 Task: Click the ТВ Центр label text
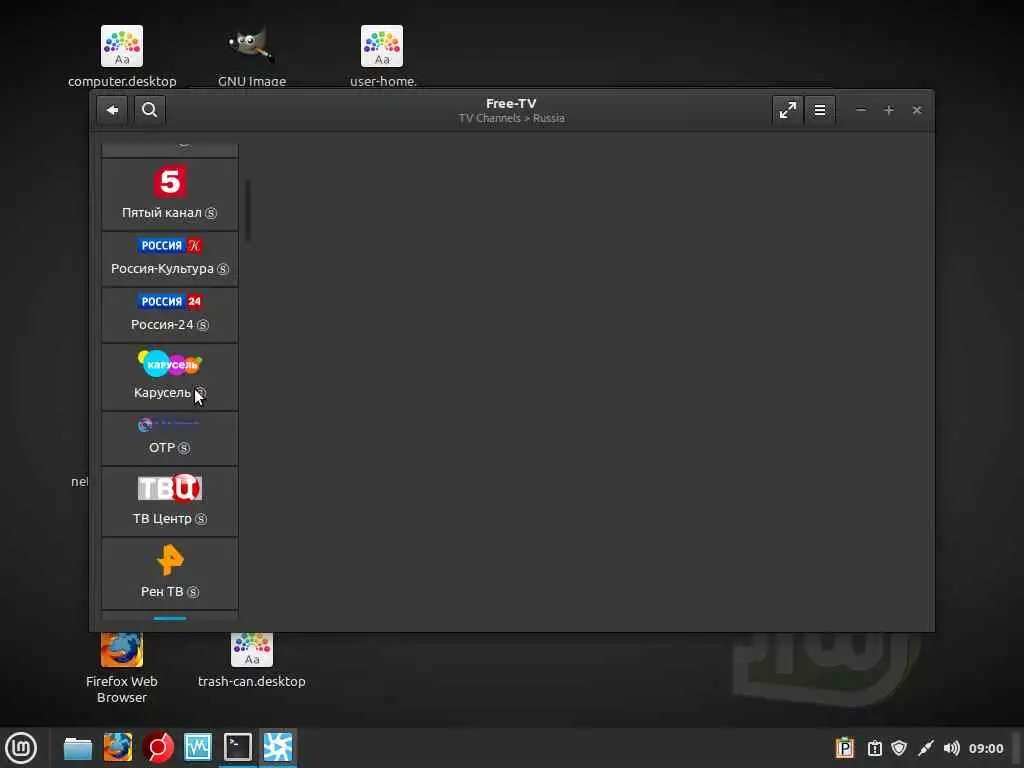click(x=162, y=519)
